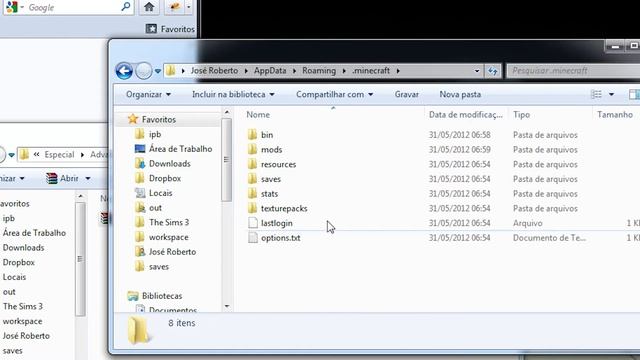Viewport: 640px width, 360px height.
Task: Open saves in Explorer favorites pane
Action: coord(158,267)
